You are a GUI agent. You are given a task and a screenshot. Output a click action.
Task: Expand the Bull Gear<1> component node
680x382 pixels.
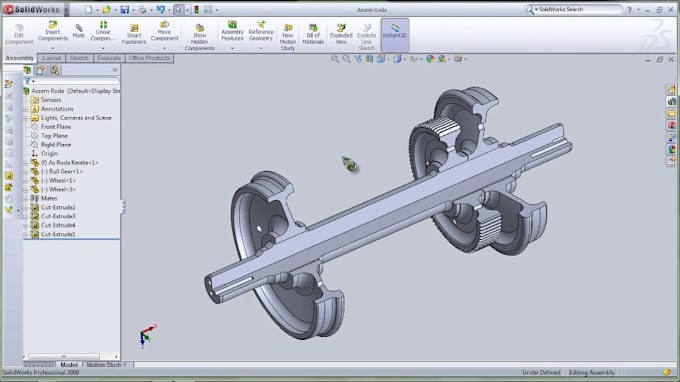click(x=26, y=172)
